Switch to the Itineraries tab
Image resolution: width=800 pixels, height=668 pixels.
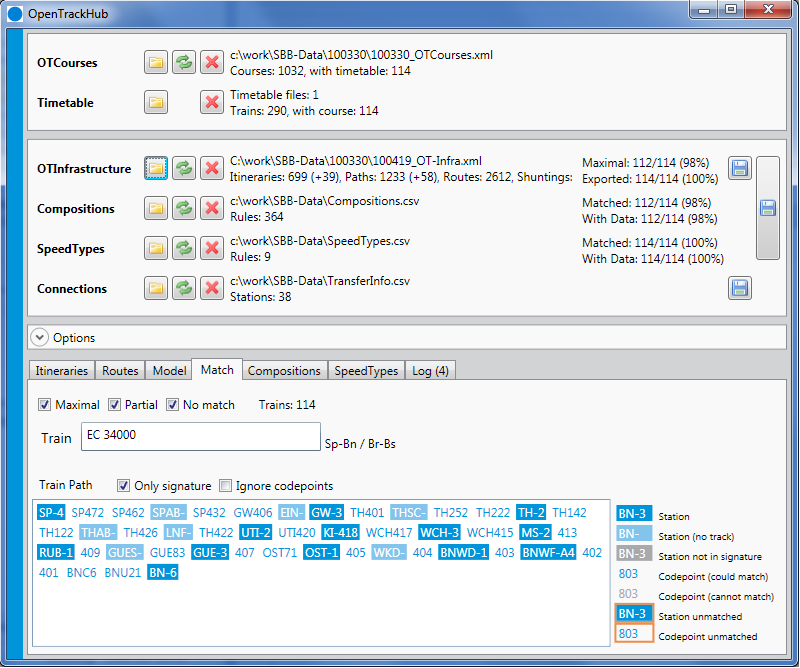coord(61,370)
